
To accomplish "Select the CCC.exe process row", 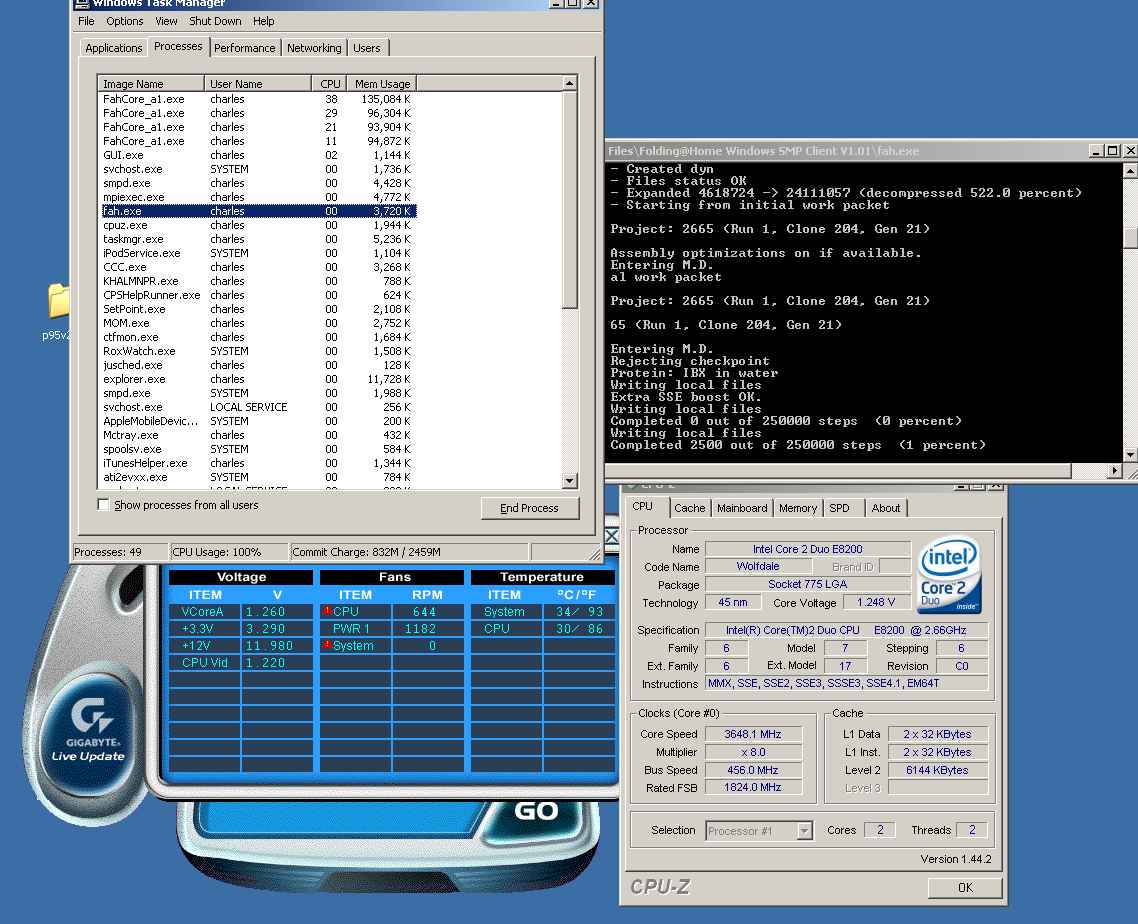I will point(258,267).
